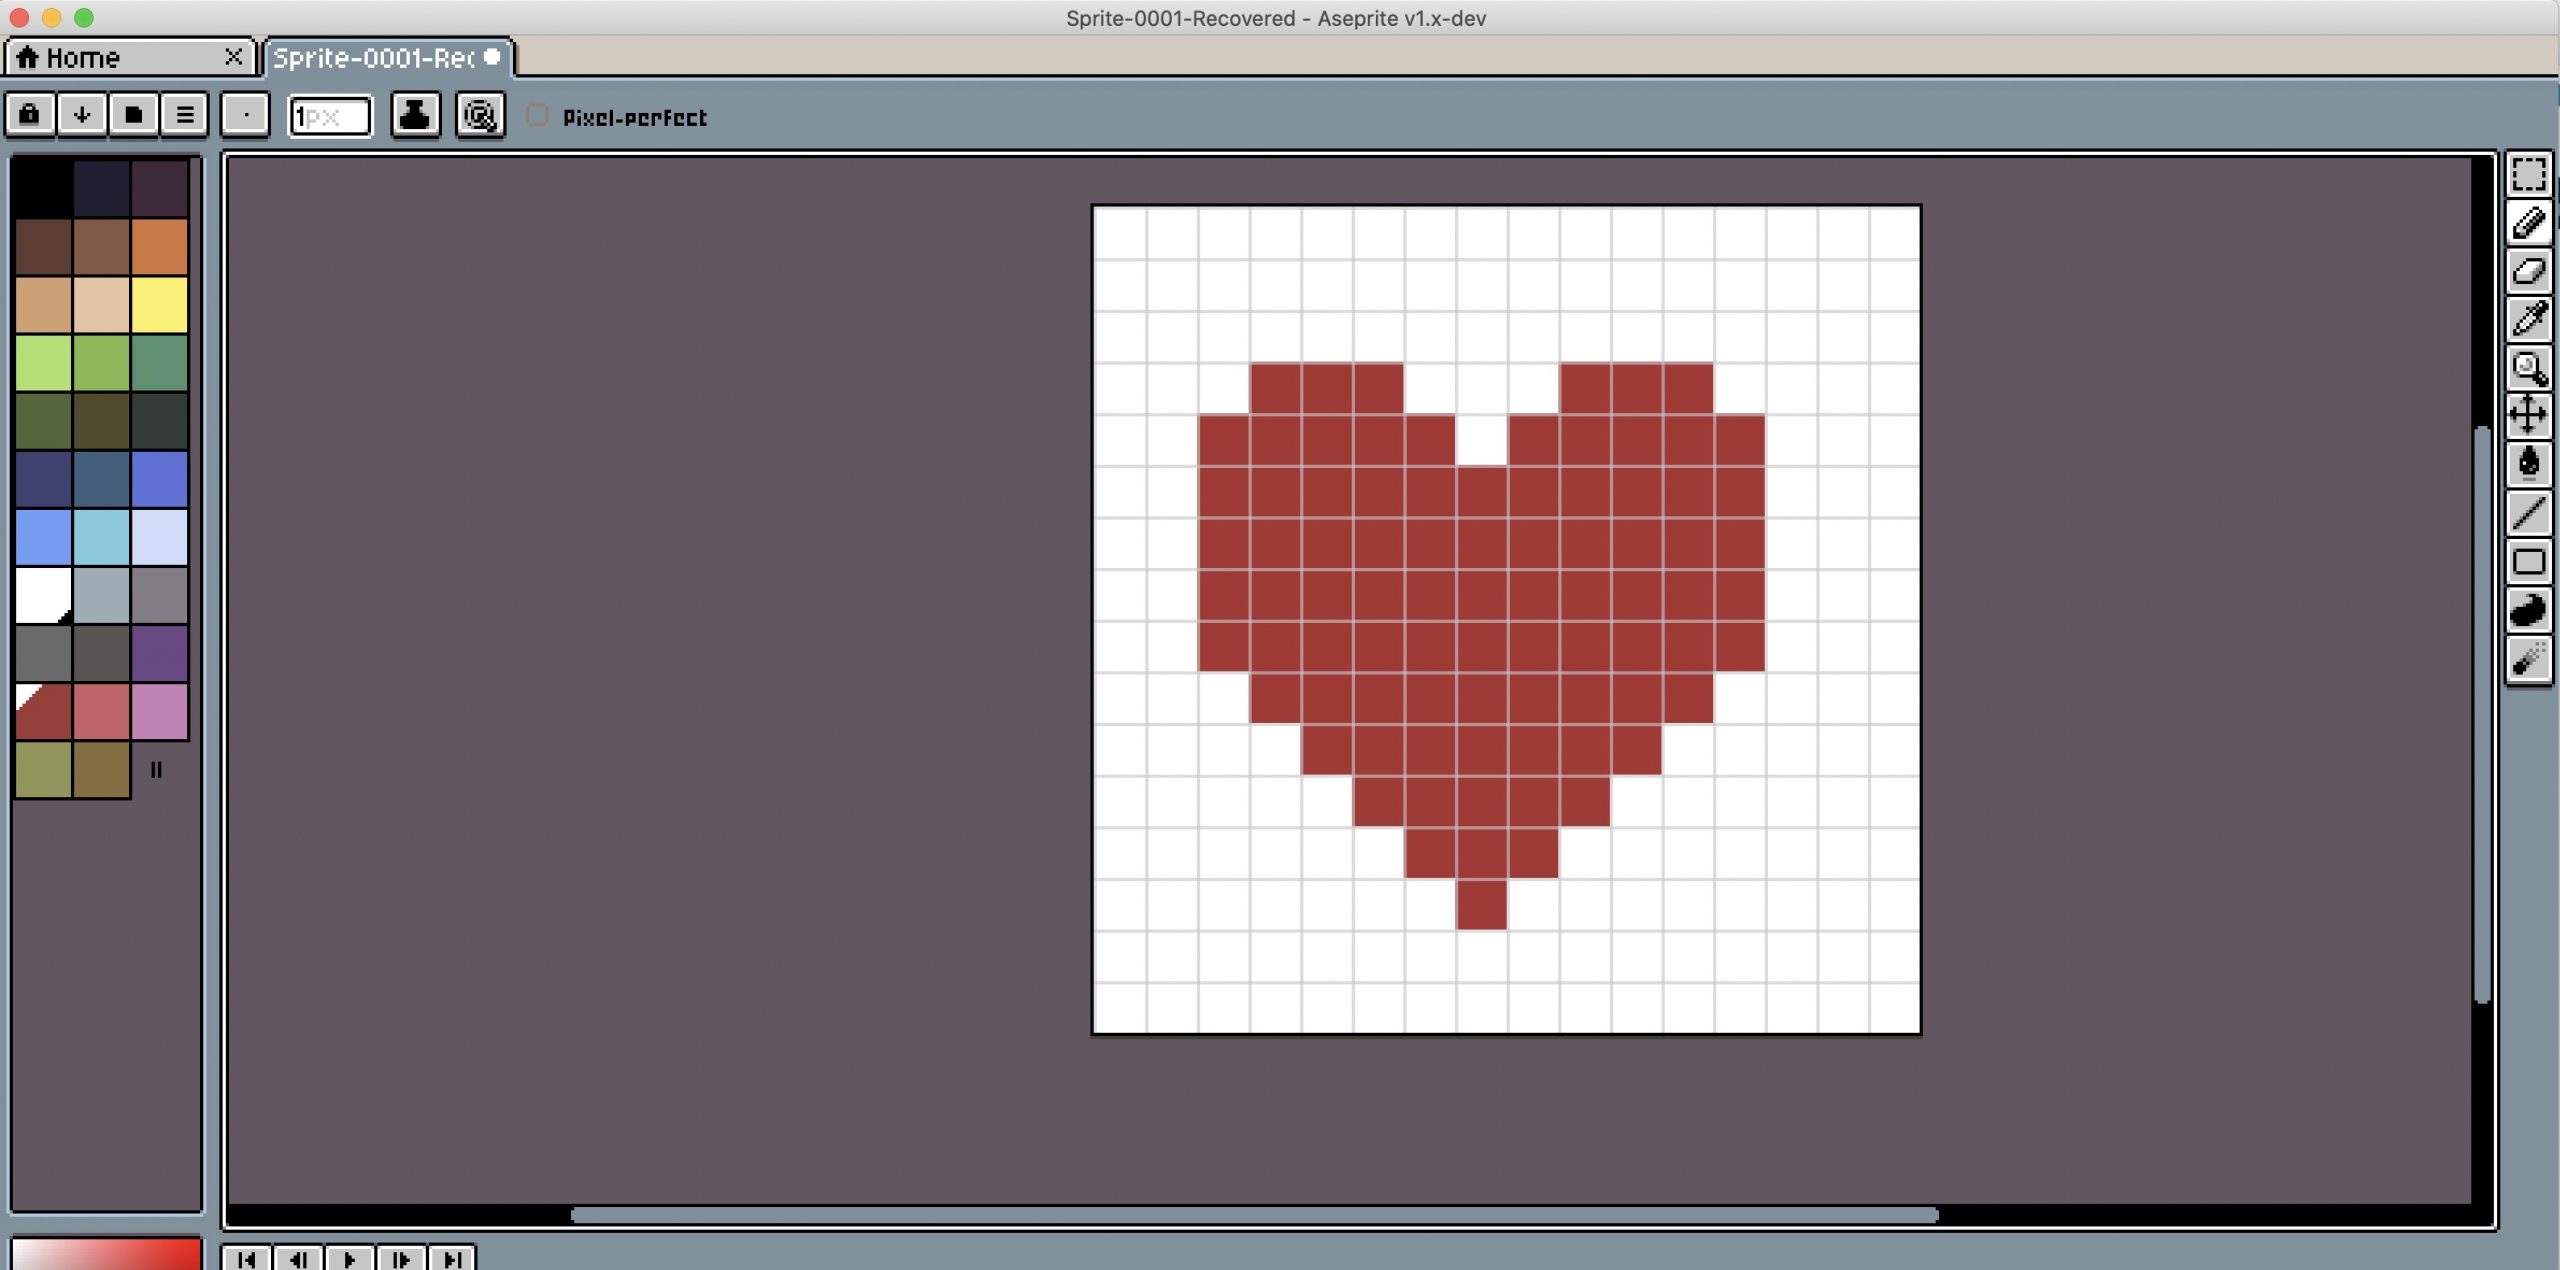
Task: Select the Rectangular Marquee tool
Action: tap(2528, 174)
